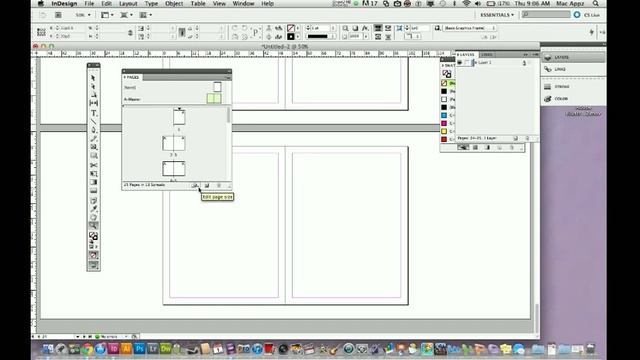Select the [None] master page thumbnail

(217, 87)
